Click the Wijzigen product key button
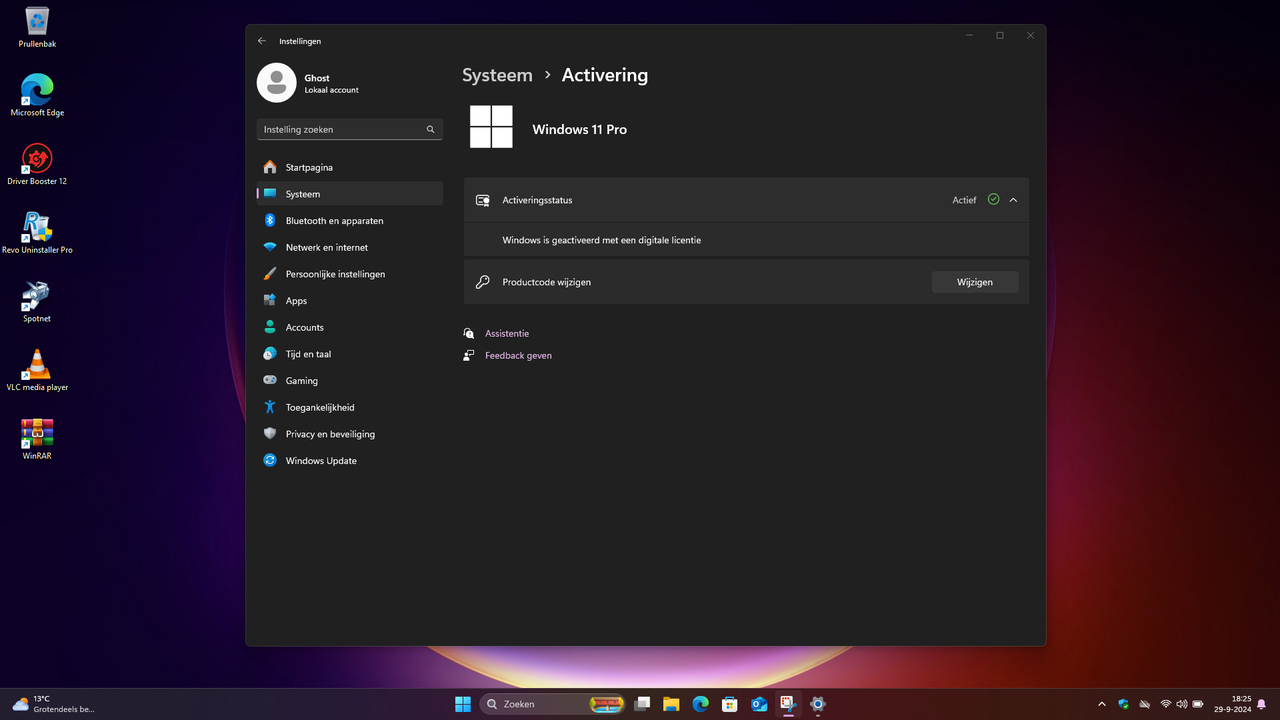The width and height of the screenshot is (1280, 720). pyautogui.click(x=975, y=282)
